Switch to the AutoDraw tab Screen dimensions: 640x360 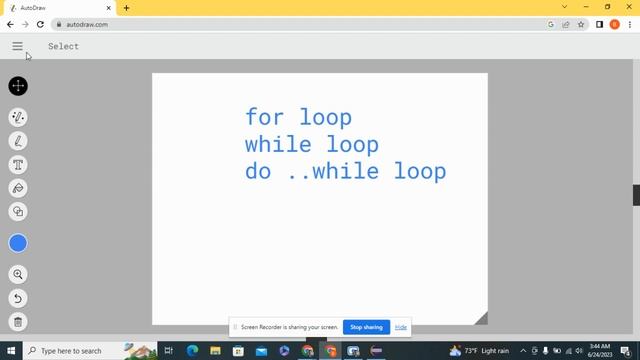[60, 8]
